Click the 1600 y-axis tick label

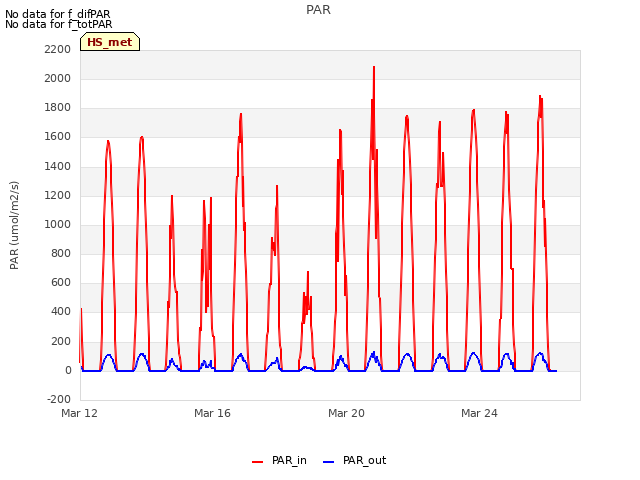pos(58,137)
